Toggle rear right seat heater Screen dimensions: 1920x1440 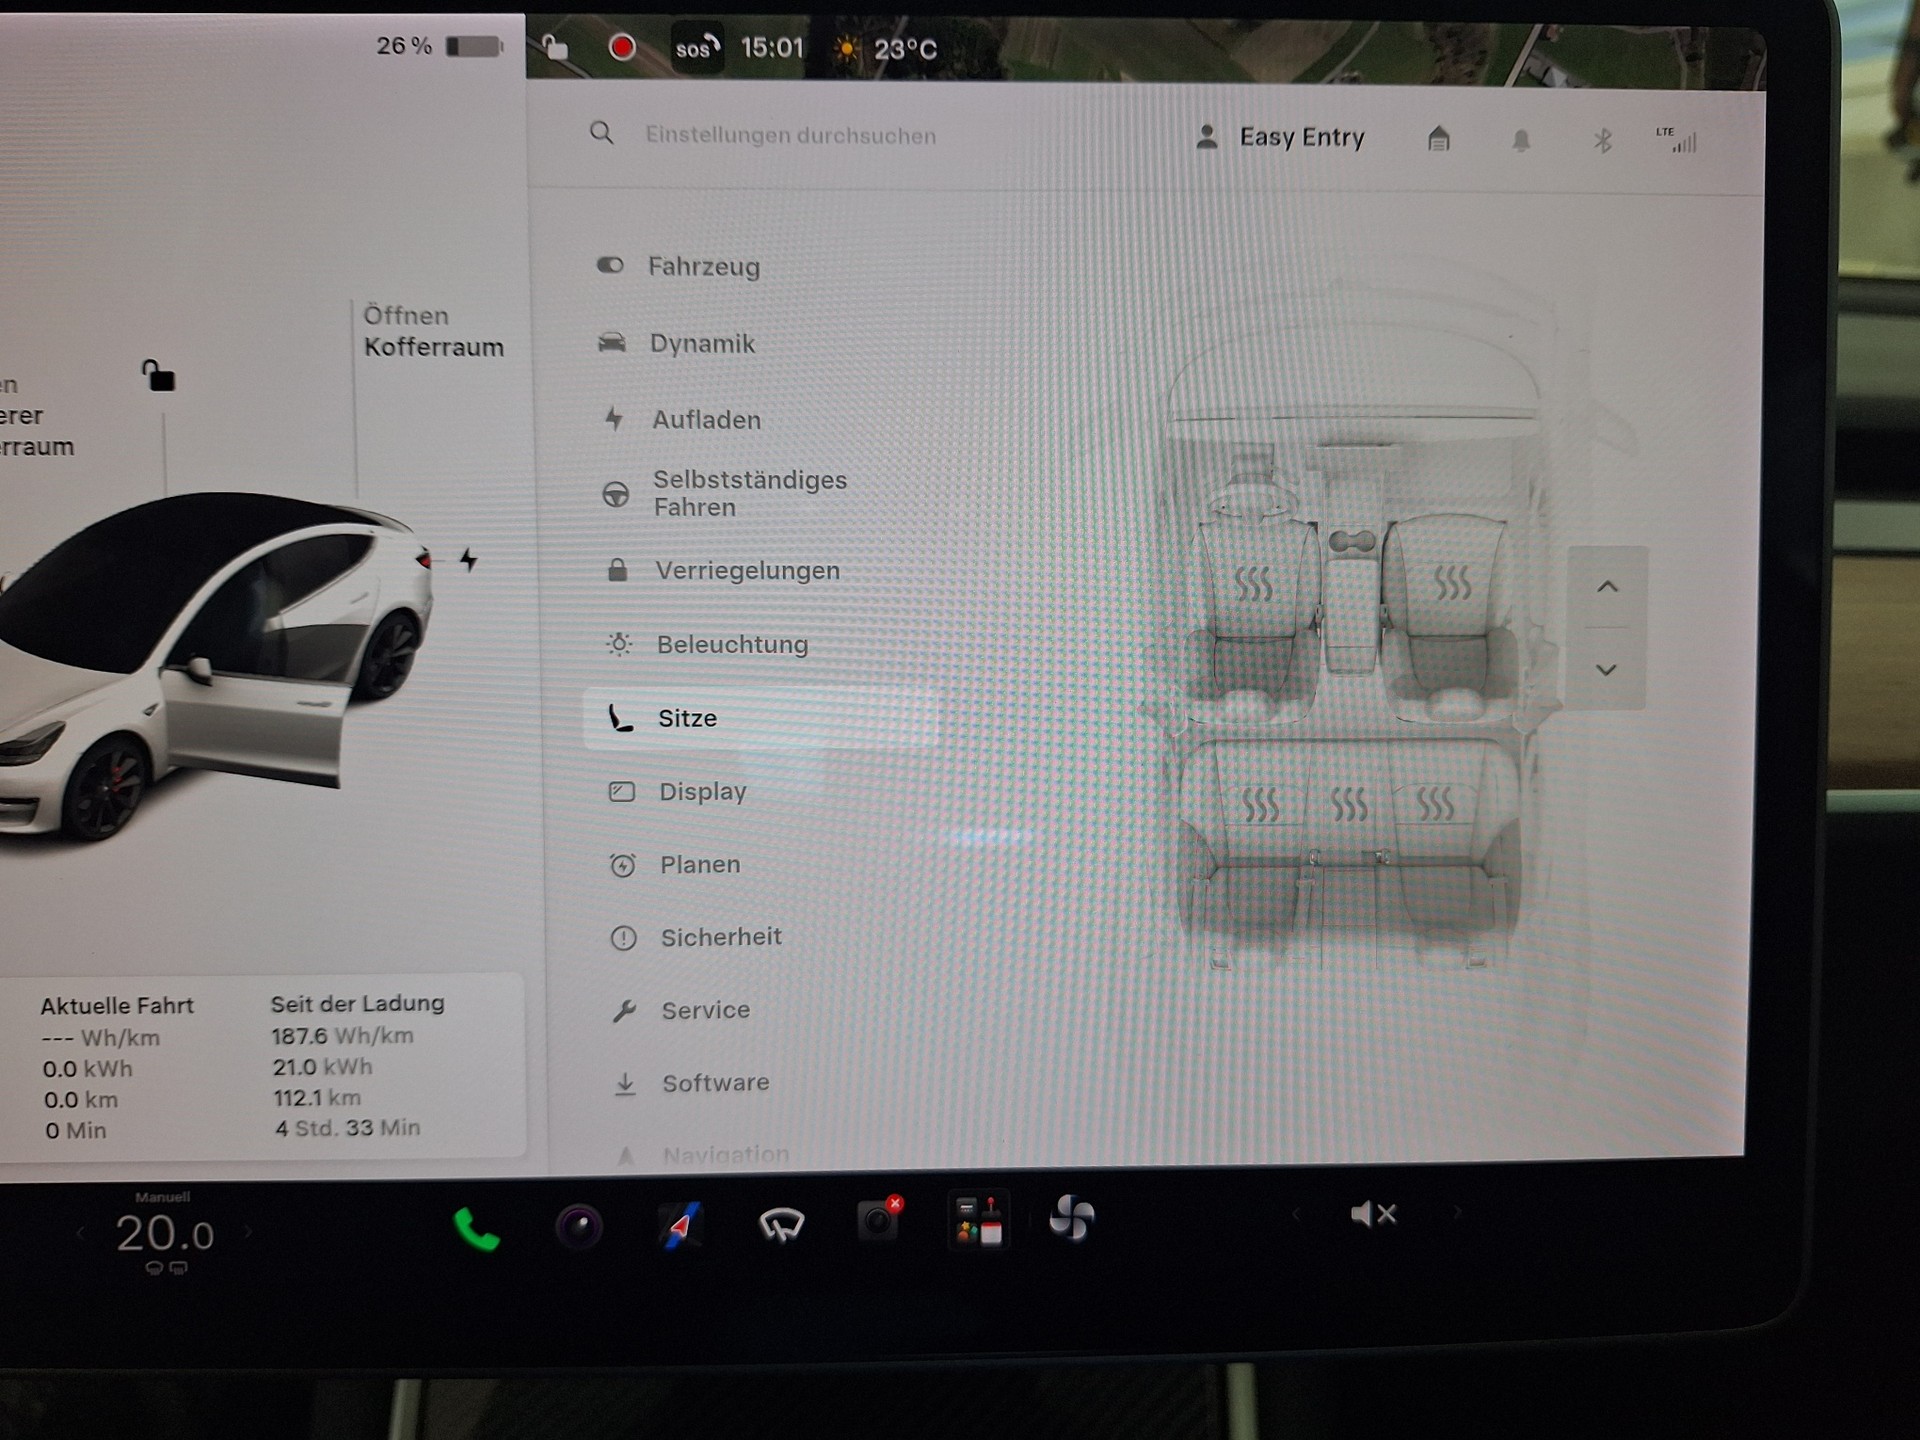[1436, 803]
